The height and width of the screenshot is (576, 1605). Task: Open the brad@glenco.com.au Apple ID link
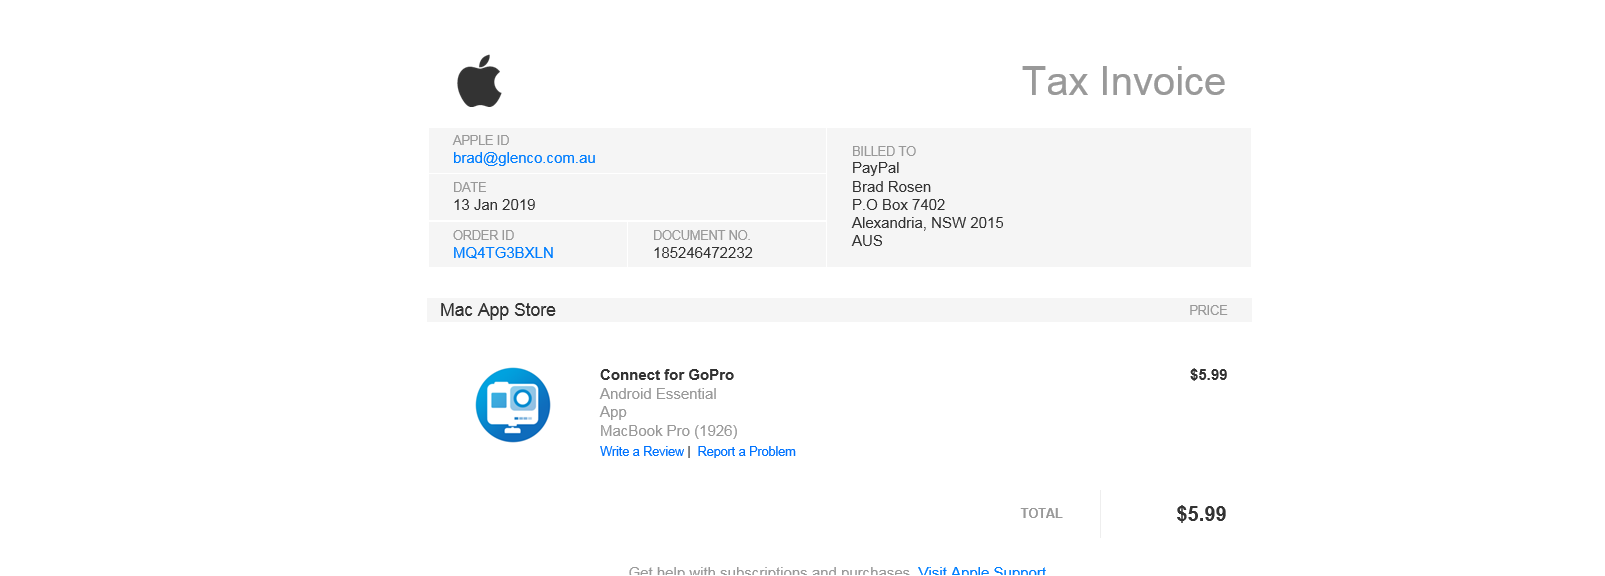coord(524,158)
